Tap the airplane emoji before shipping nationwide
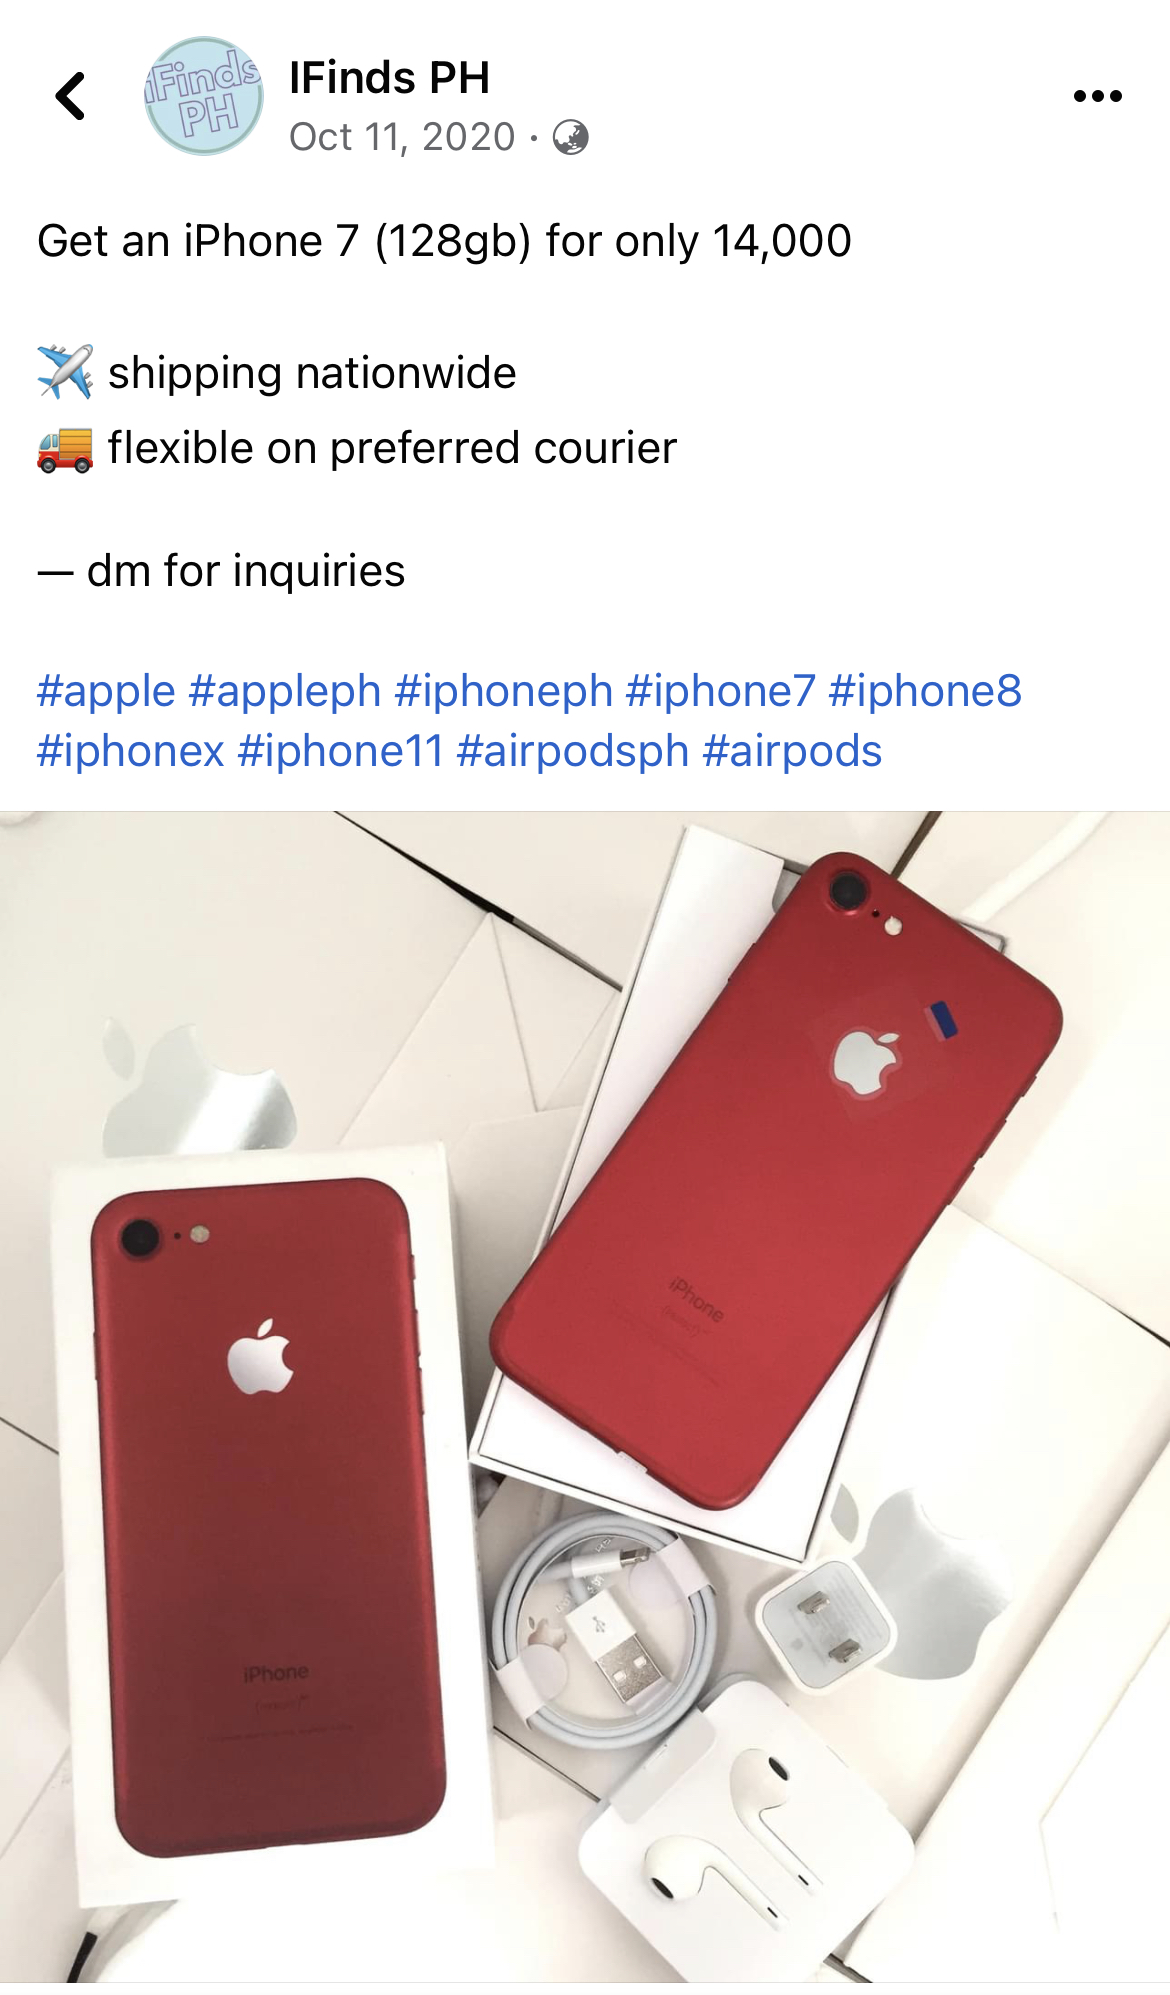This screenshot has width=1170, height=1995. click(65, 372)
